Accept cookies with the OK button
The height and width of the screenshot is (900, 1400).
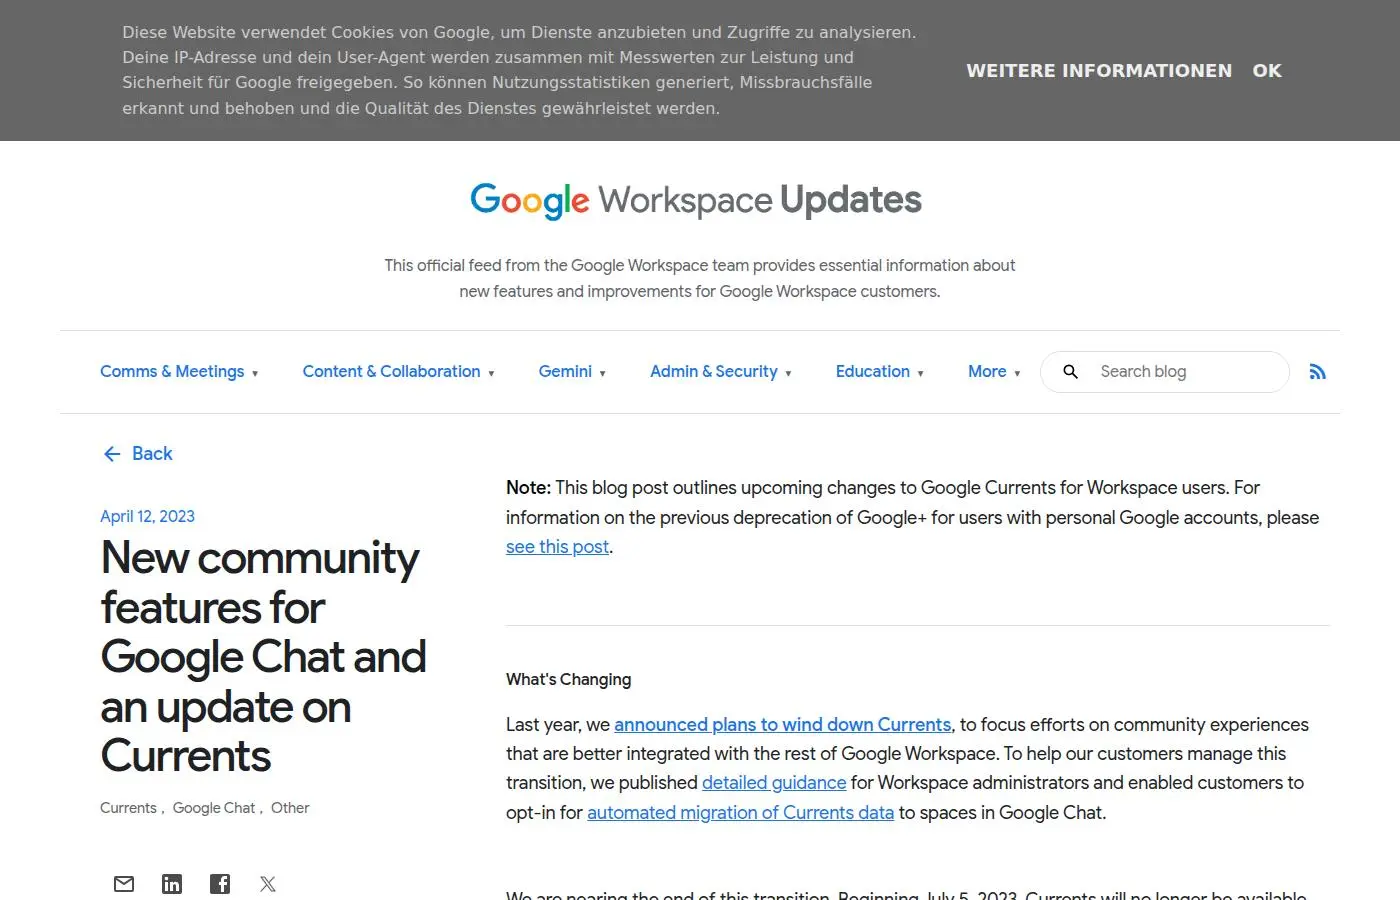[1267, 71]
